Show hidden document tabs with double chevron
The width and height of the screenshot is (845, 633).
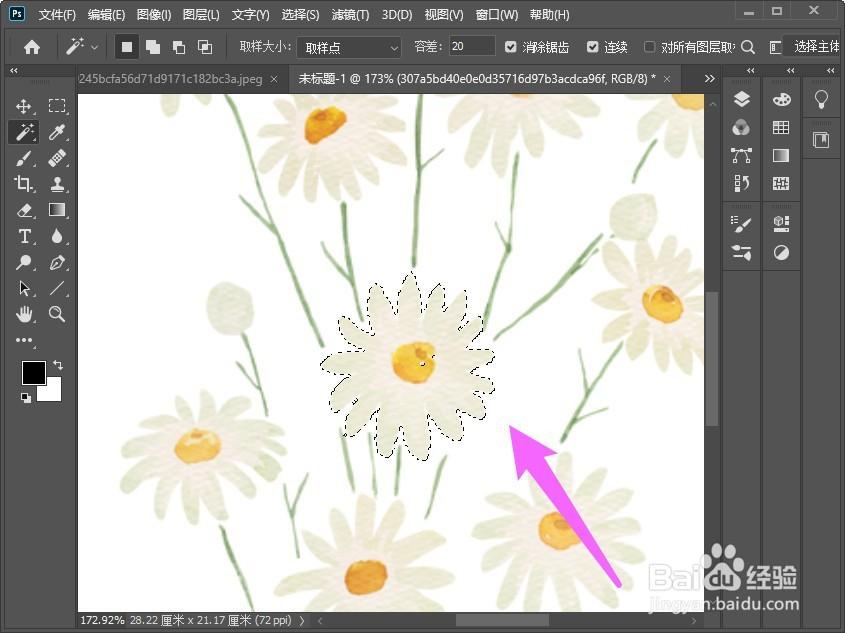pos(710,79)
